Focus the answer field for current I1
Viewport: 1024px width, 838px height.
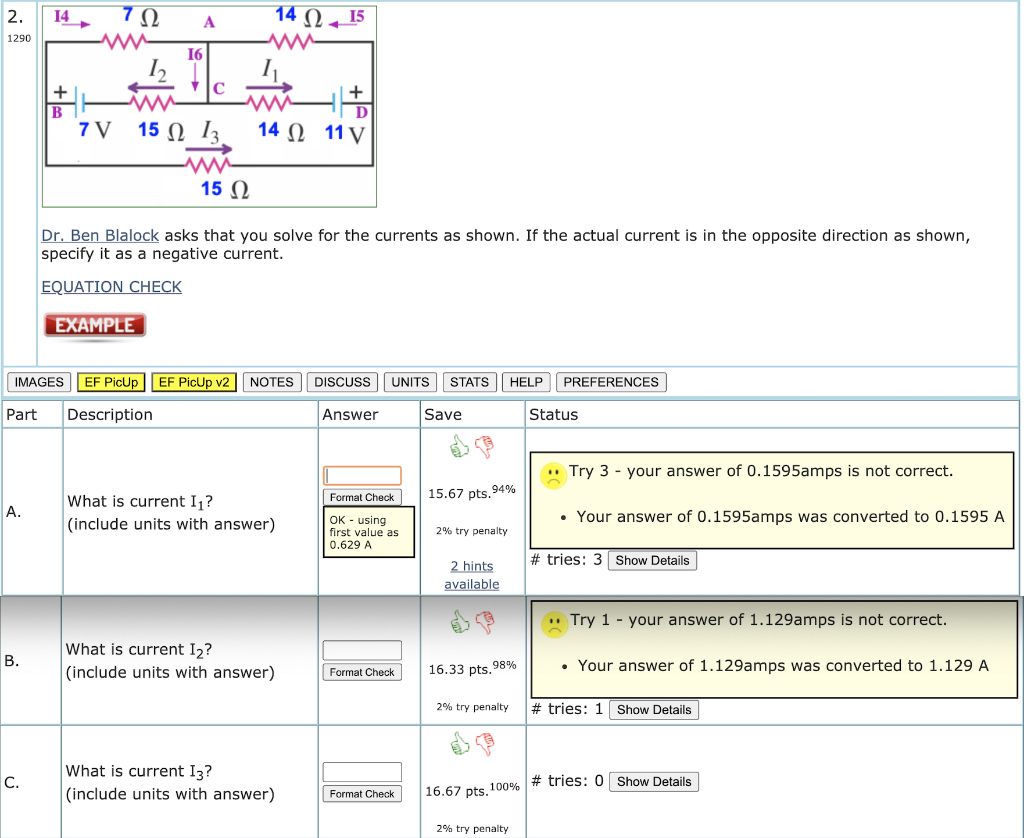click(362, 475)
